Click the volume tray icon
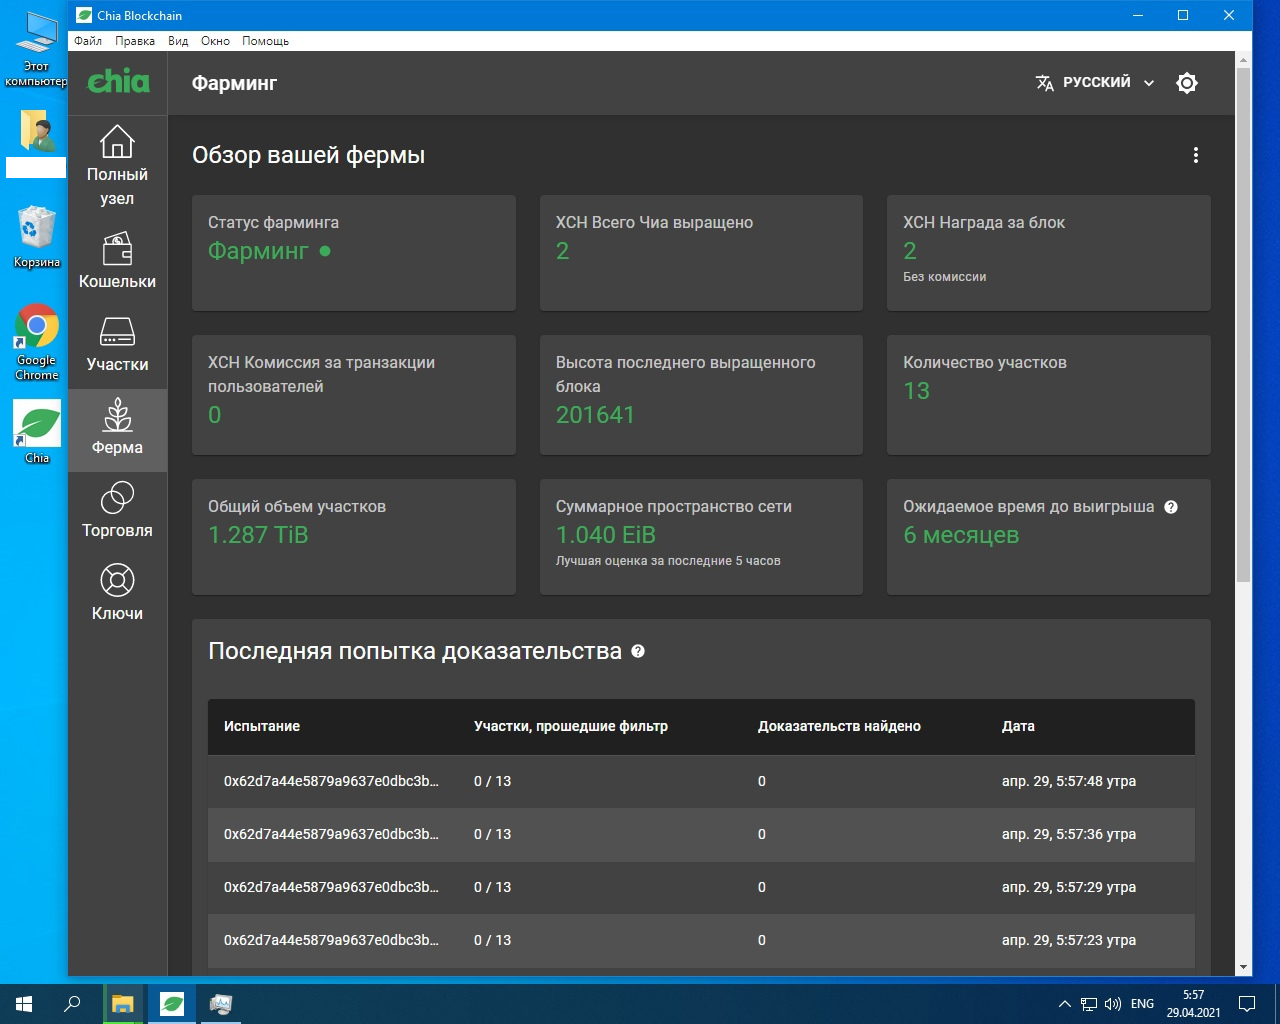1280x1024 pixels. click(x=1113, y=1004)
